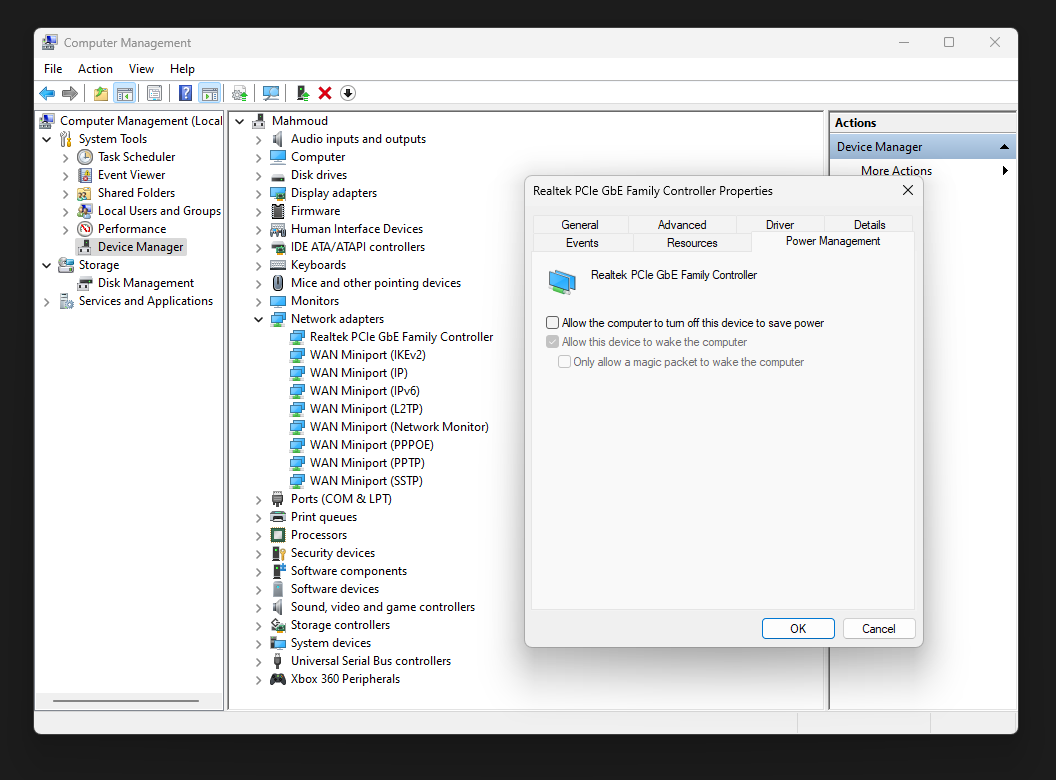Click the left pane horizontal scrollbar
Image resolution: width=1056 pixels, height=780 pixels.
[126, 701]
